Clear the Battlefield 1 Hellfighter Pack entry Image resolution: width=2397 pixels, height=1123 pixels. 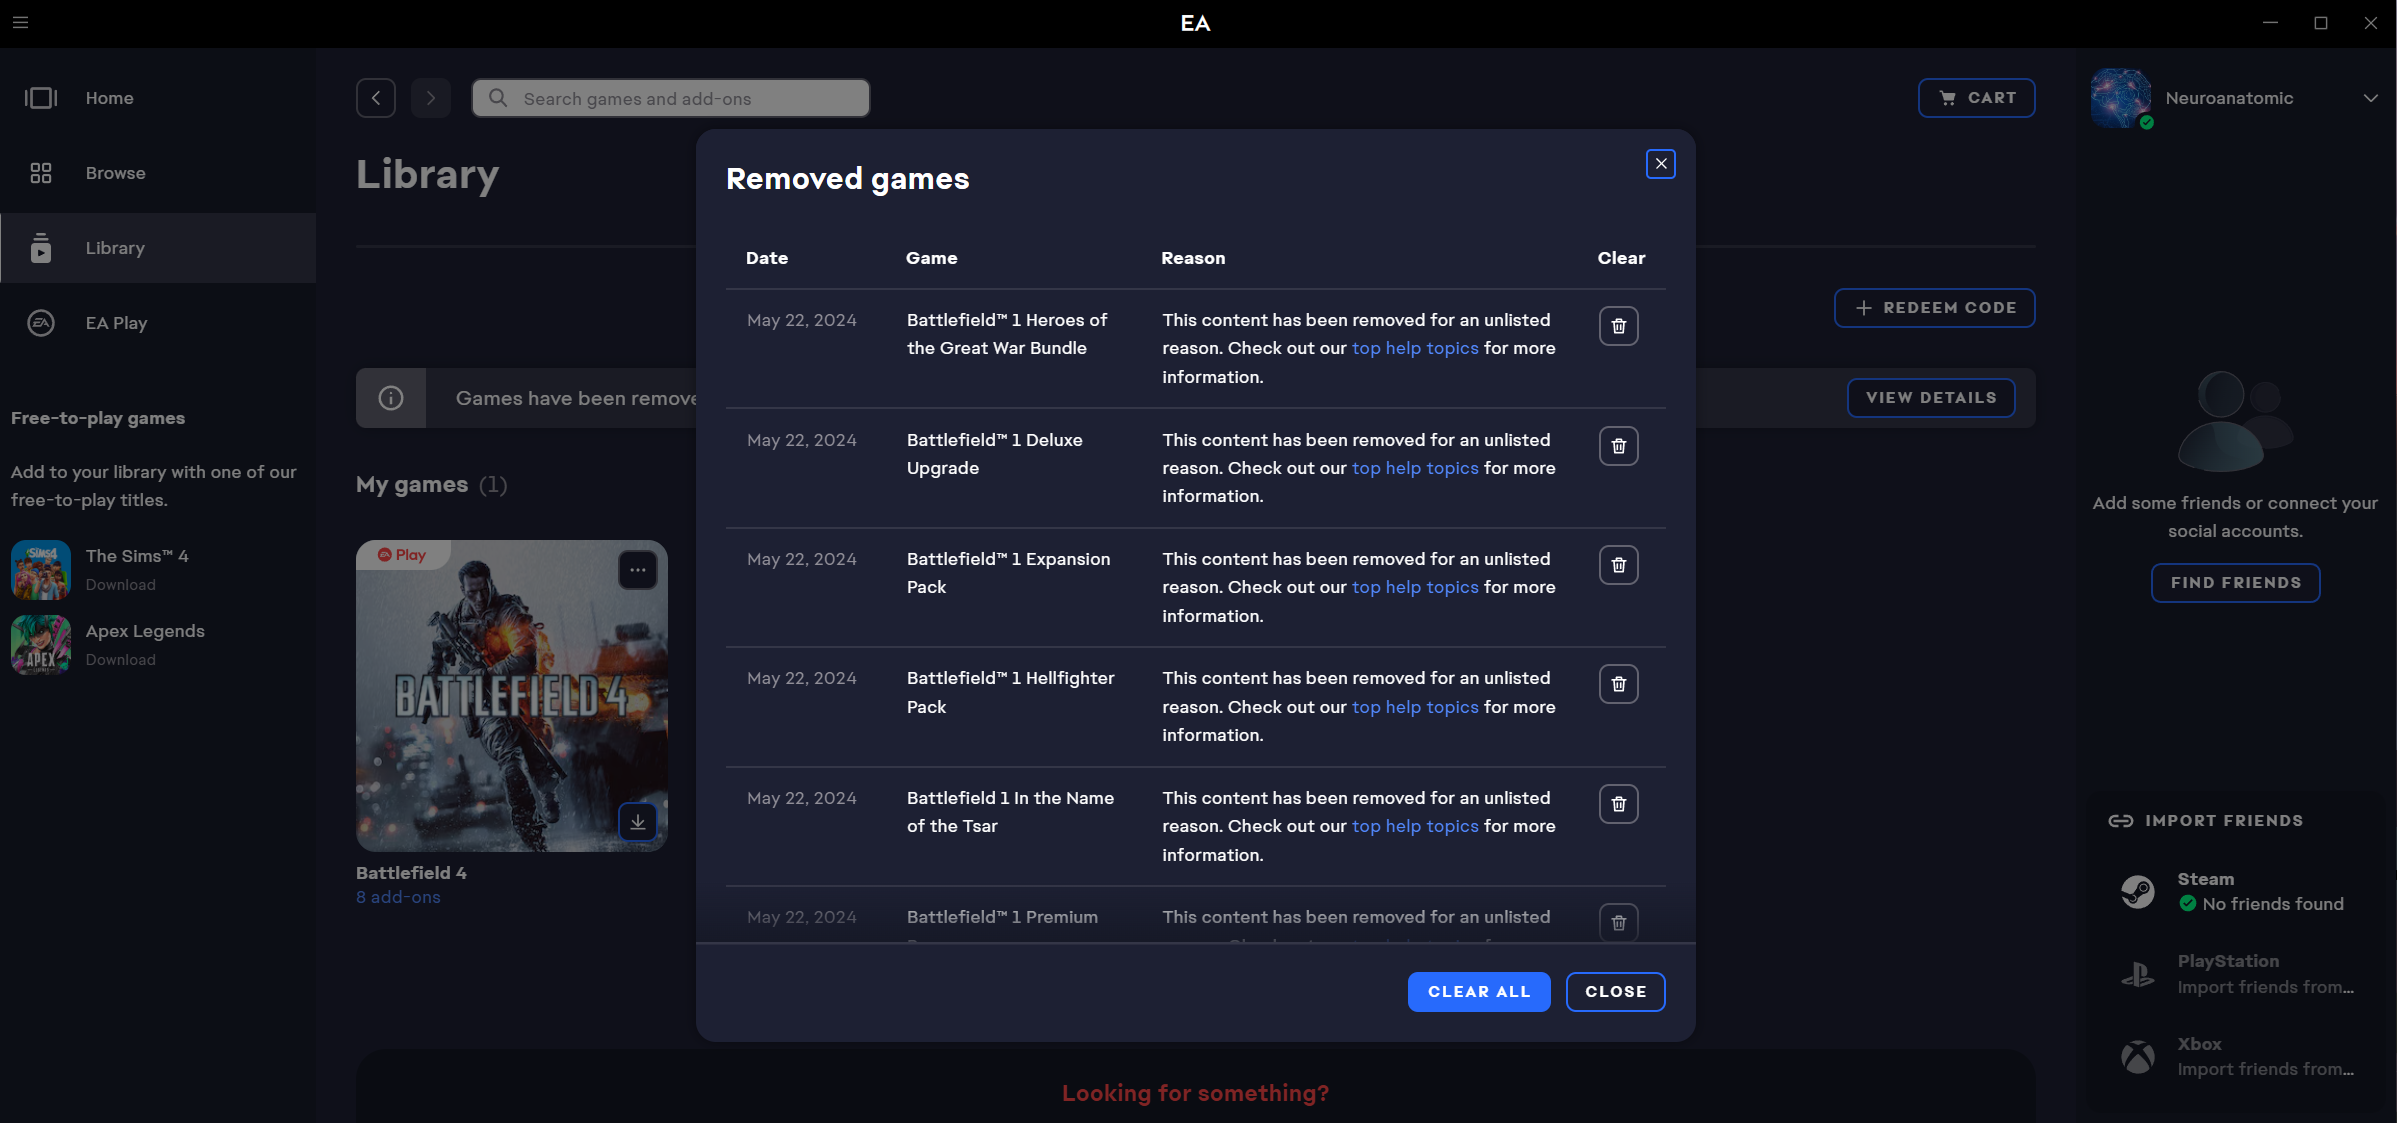coord(1618,684)
